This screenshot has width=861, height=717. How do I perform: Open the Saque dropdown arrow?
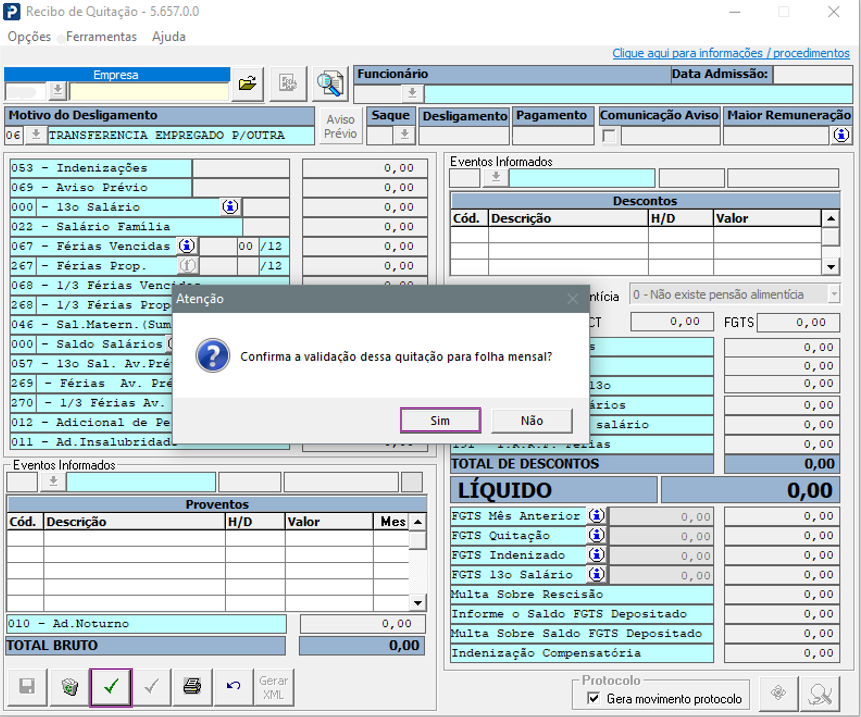tap(404, 135)
